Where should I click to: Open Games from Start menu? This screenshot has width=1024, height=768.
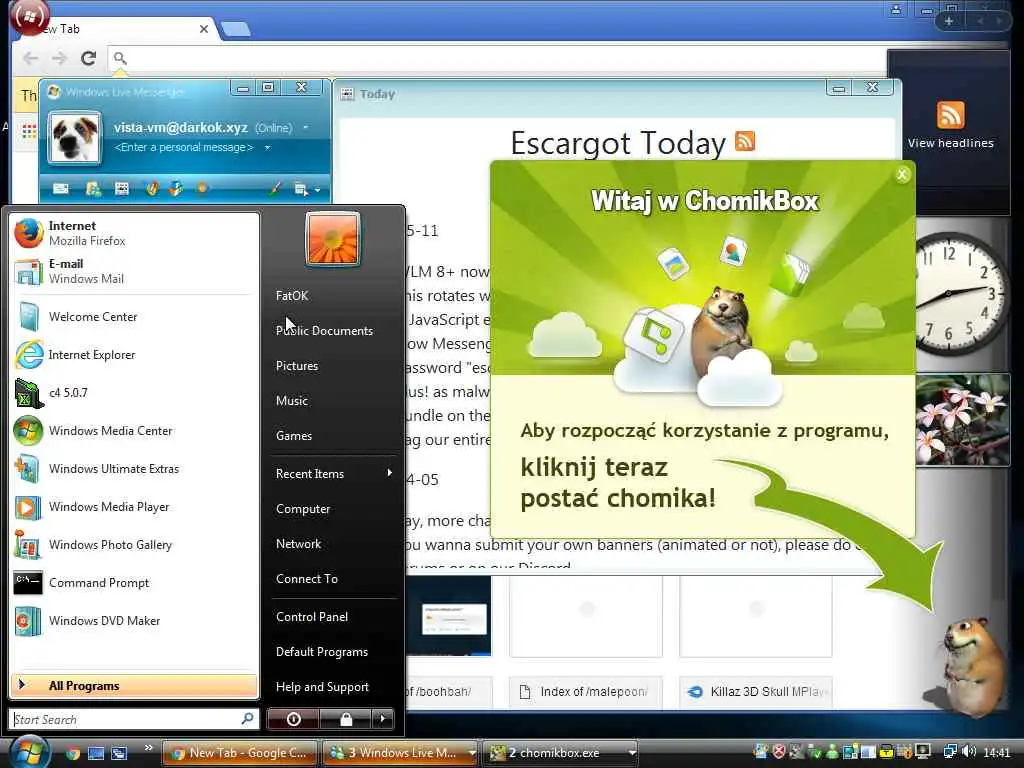point(294,436)
